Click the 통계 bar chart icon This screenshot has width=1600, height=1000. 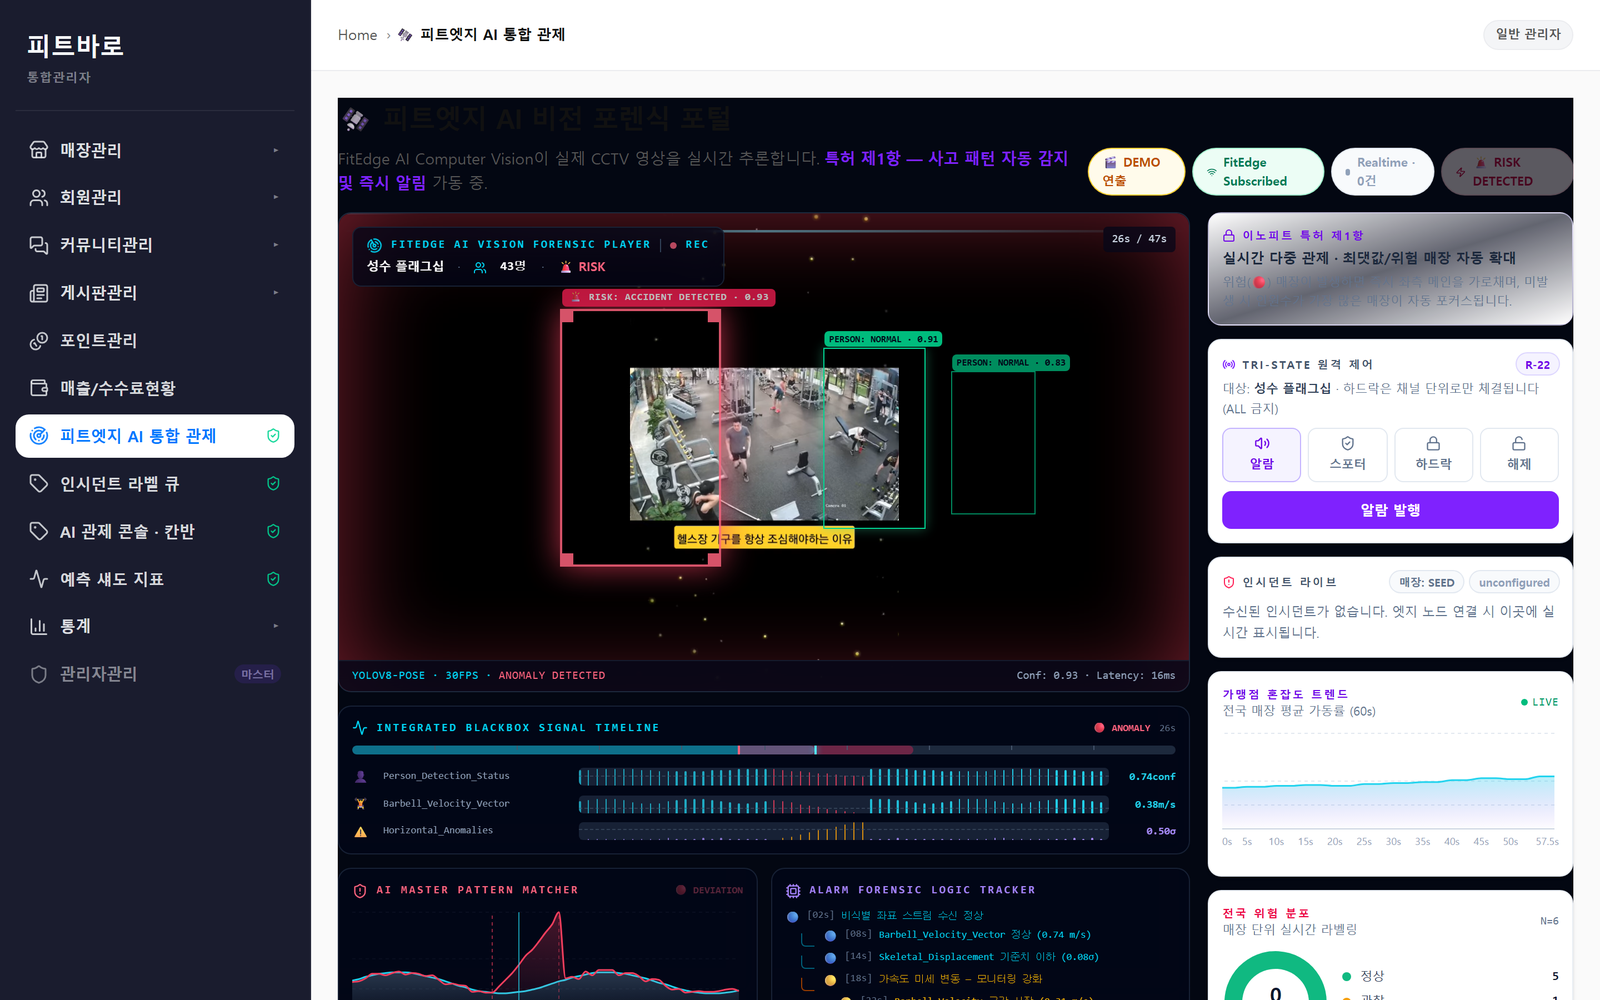[39, 626]
